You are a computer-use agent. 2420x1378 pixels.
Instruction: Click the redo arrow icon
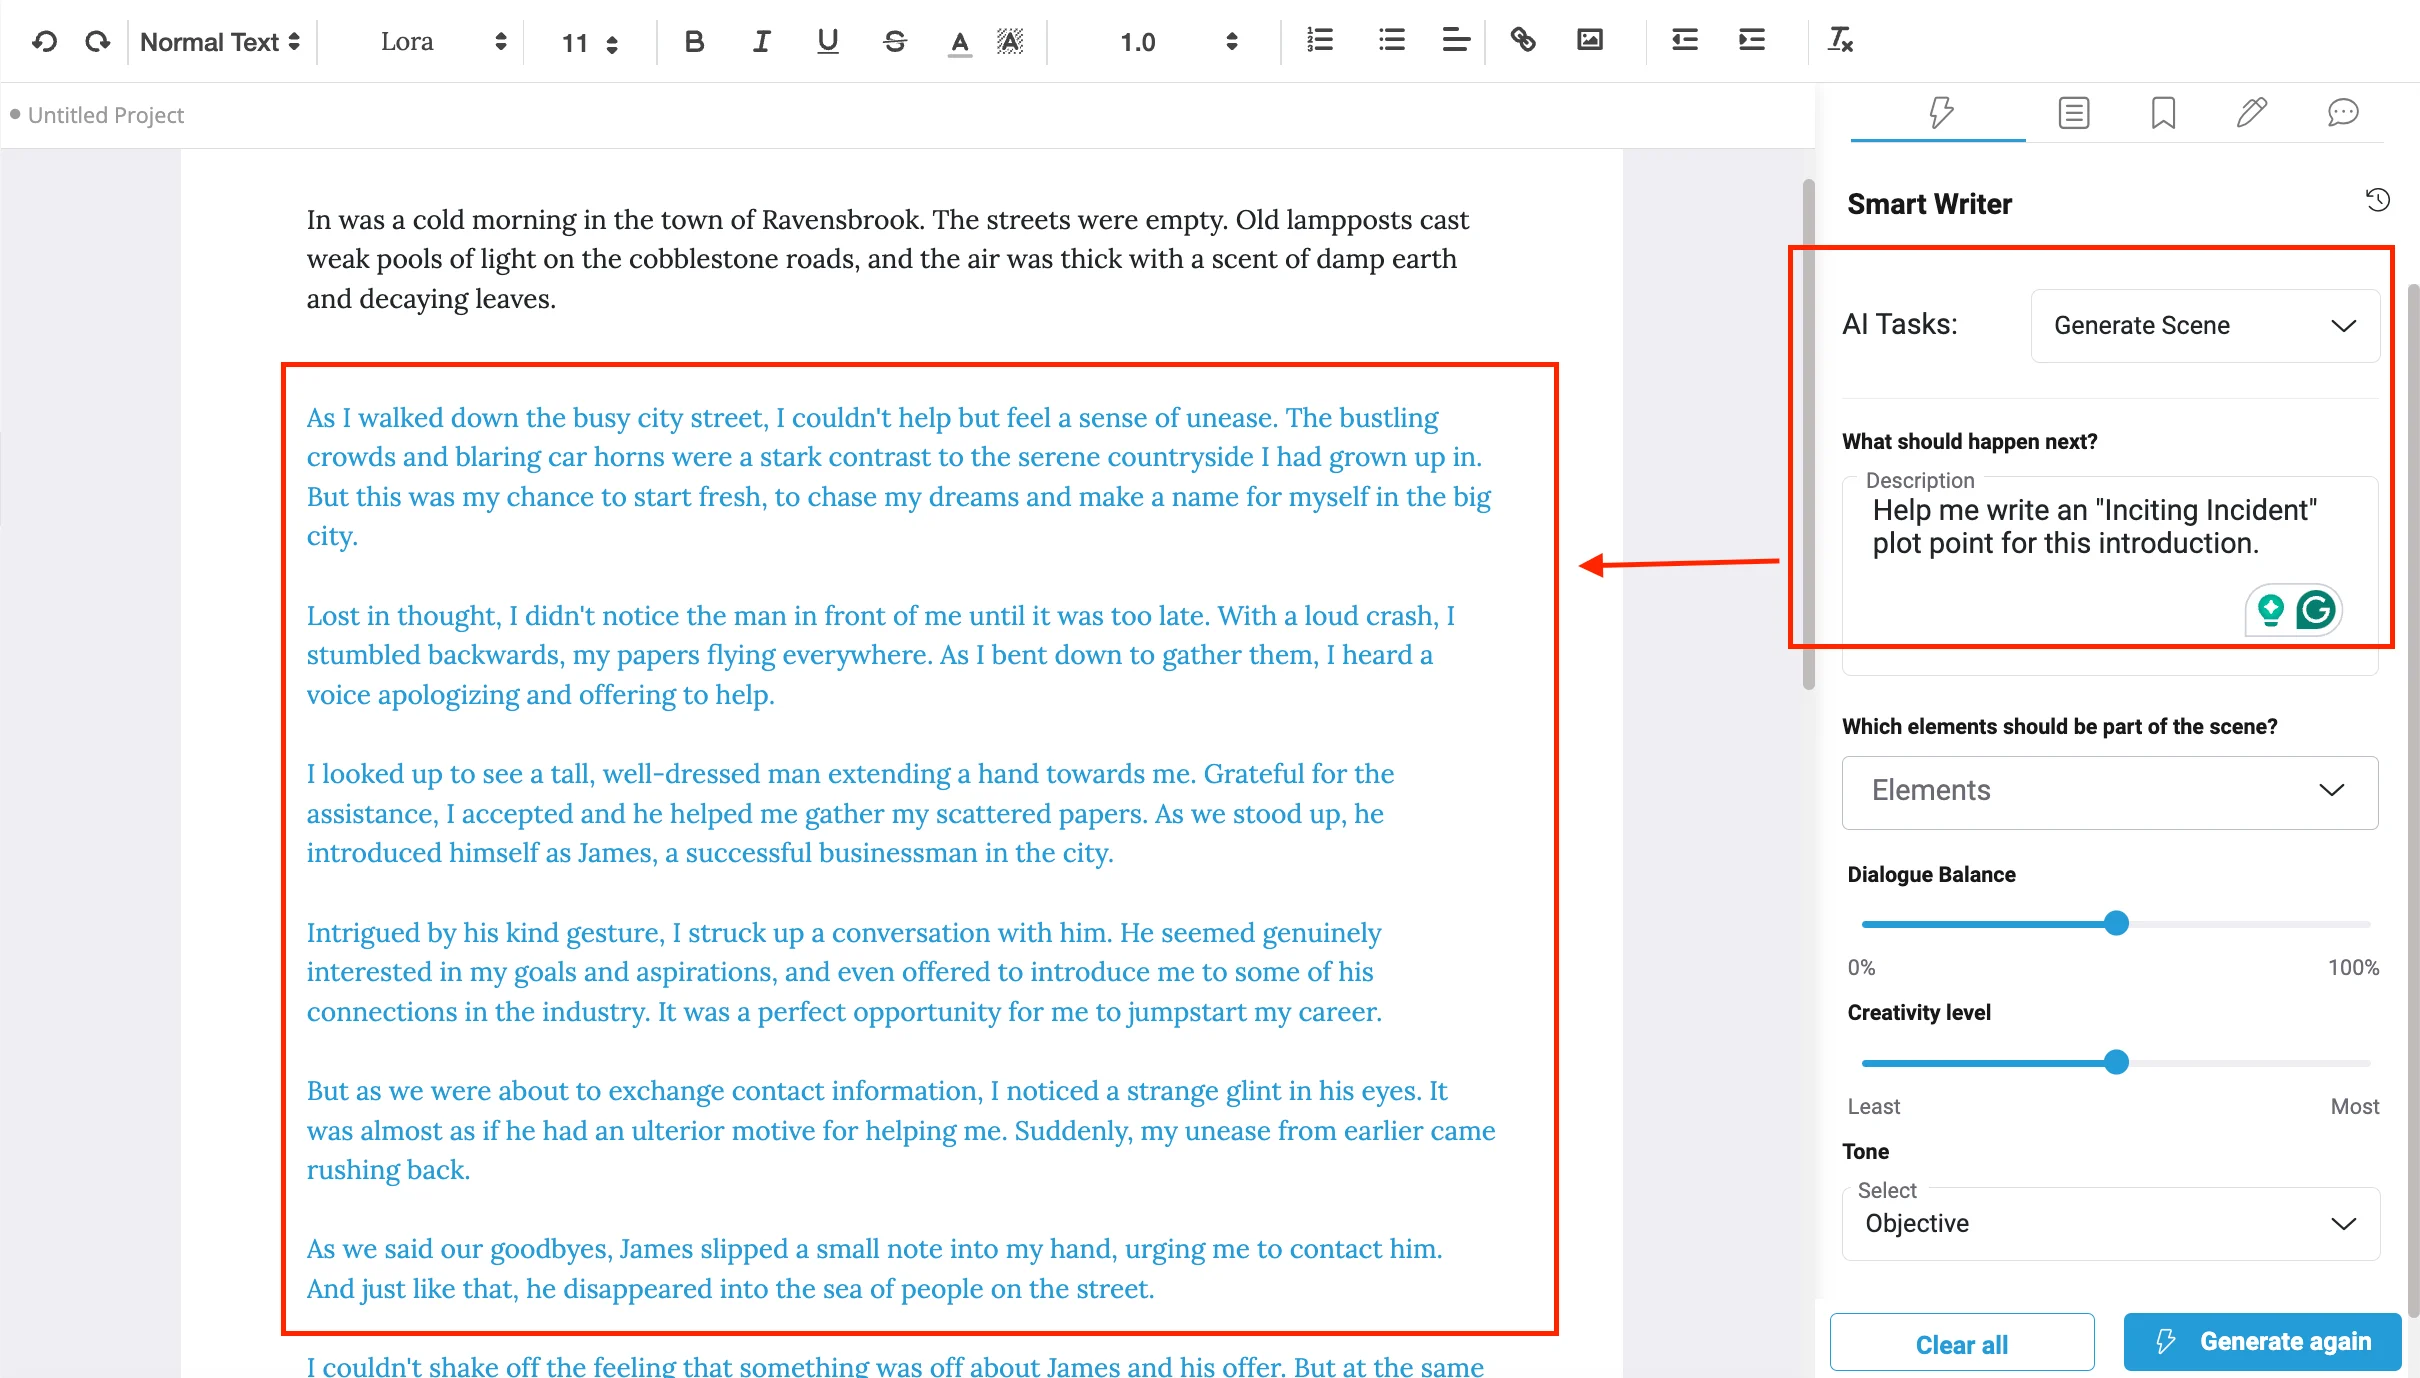(x=97, y=41)
